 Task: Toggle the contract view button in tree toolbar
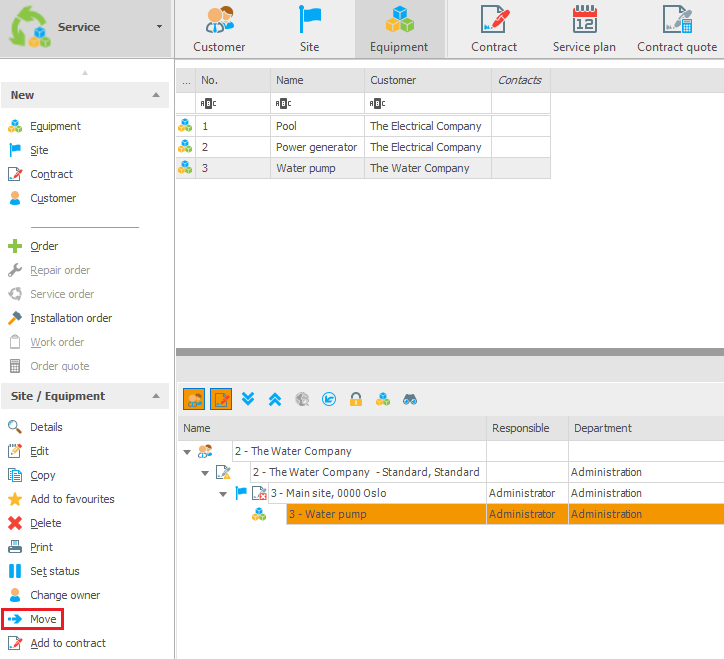[x=221, y=399]
